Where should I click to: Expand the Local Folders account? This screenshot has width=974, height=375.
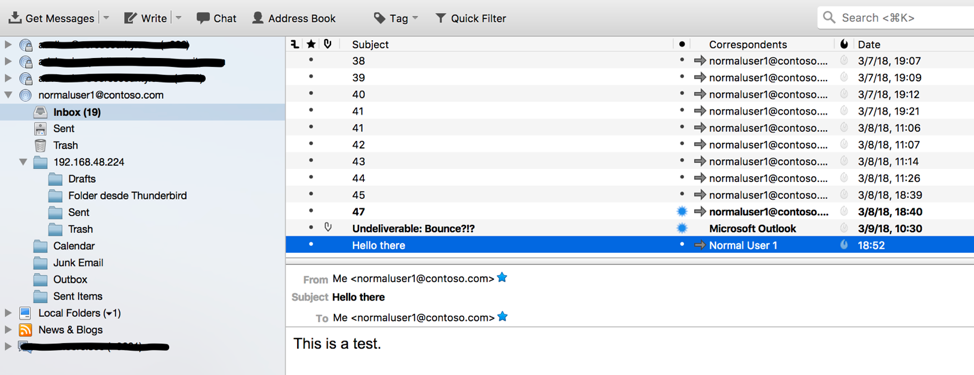pyautogui.click(x=8, y=312)
